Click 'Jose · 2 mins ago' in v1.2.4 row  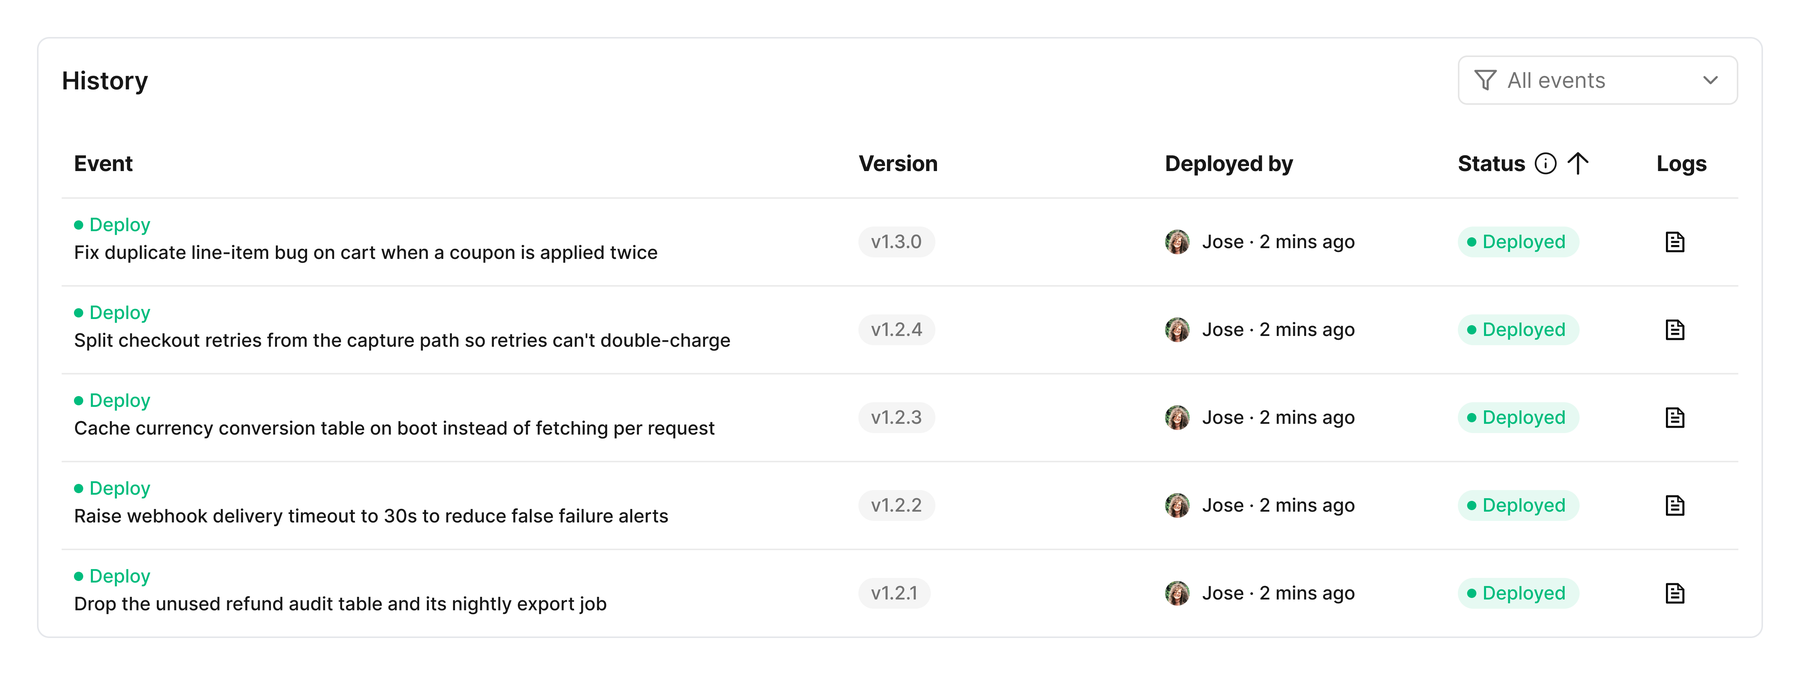coord(1278,330)
